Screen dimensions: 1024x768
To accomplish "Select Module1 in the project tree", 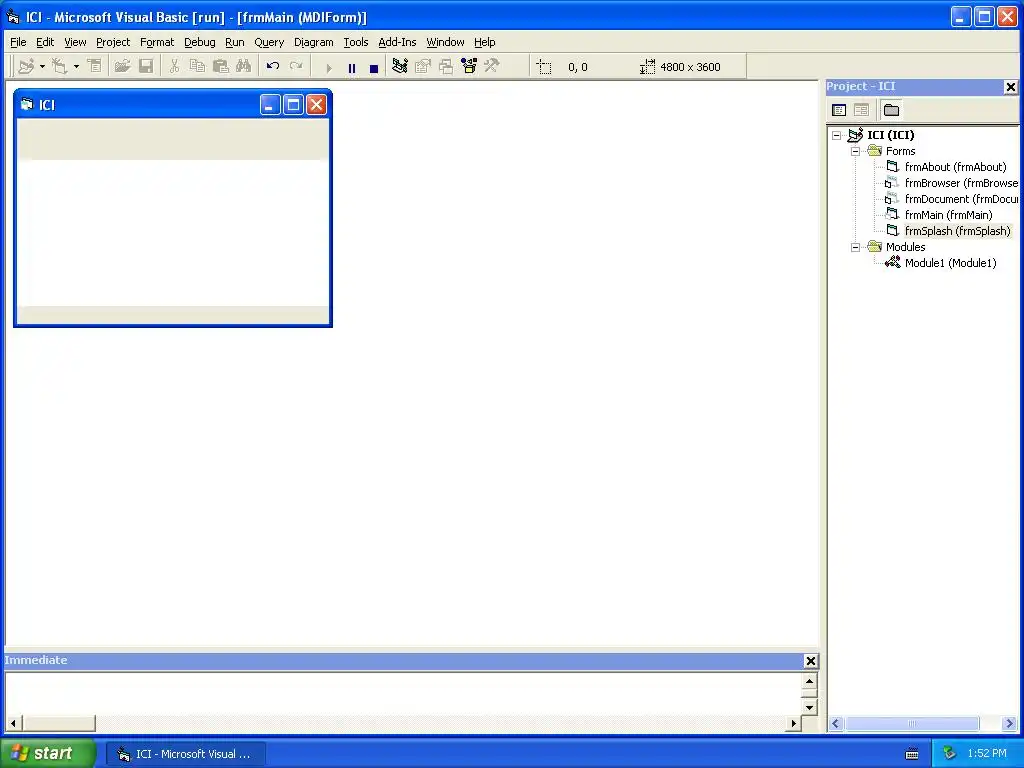I will click(950, 263).
